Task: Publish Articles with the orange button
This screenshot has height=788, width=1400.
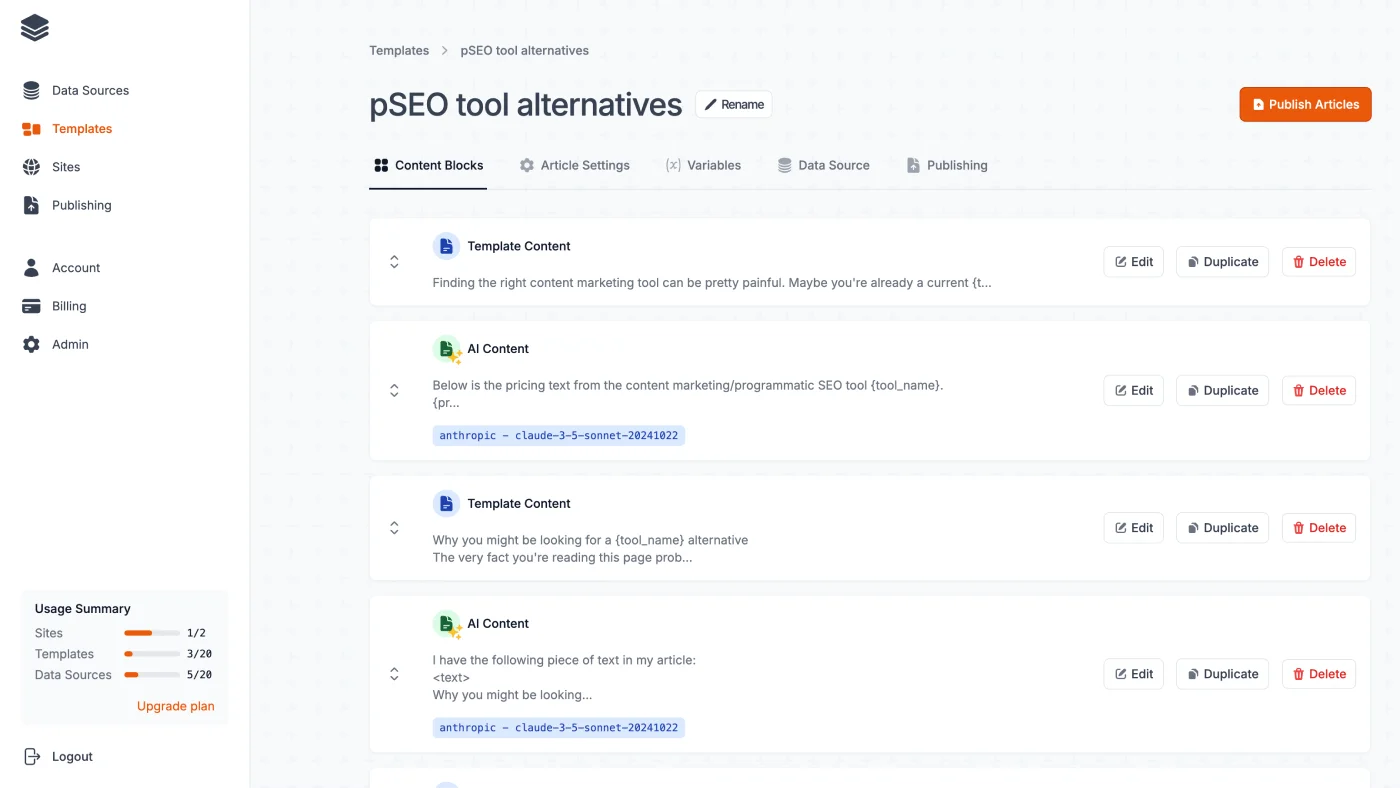Action: [1305, 104]
